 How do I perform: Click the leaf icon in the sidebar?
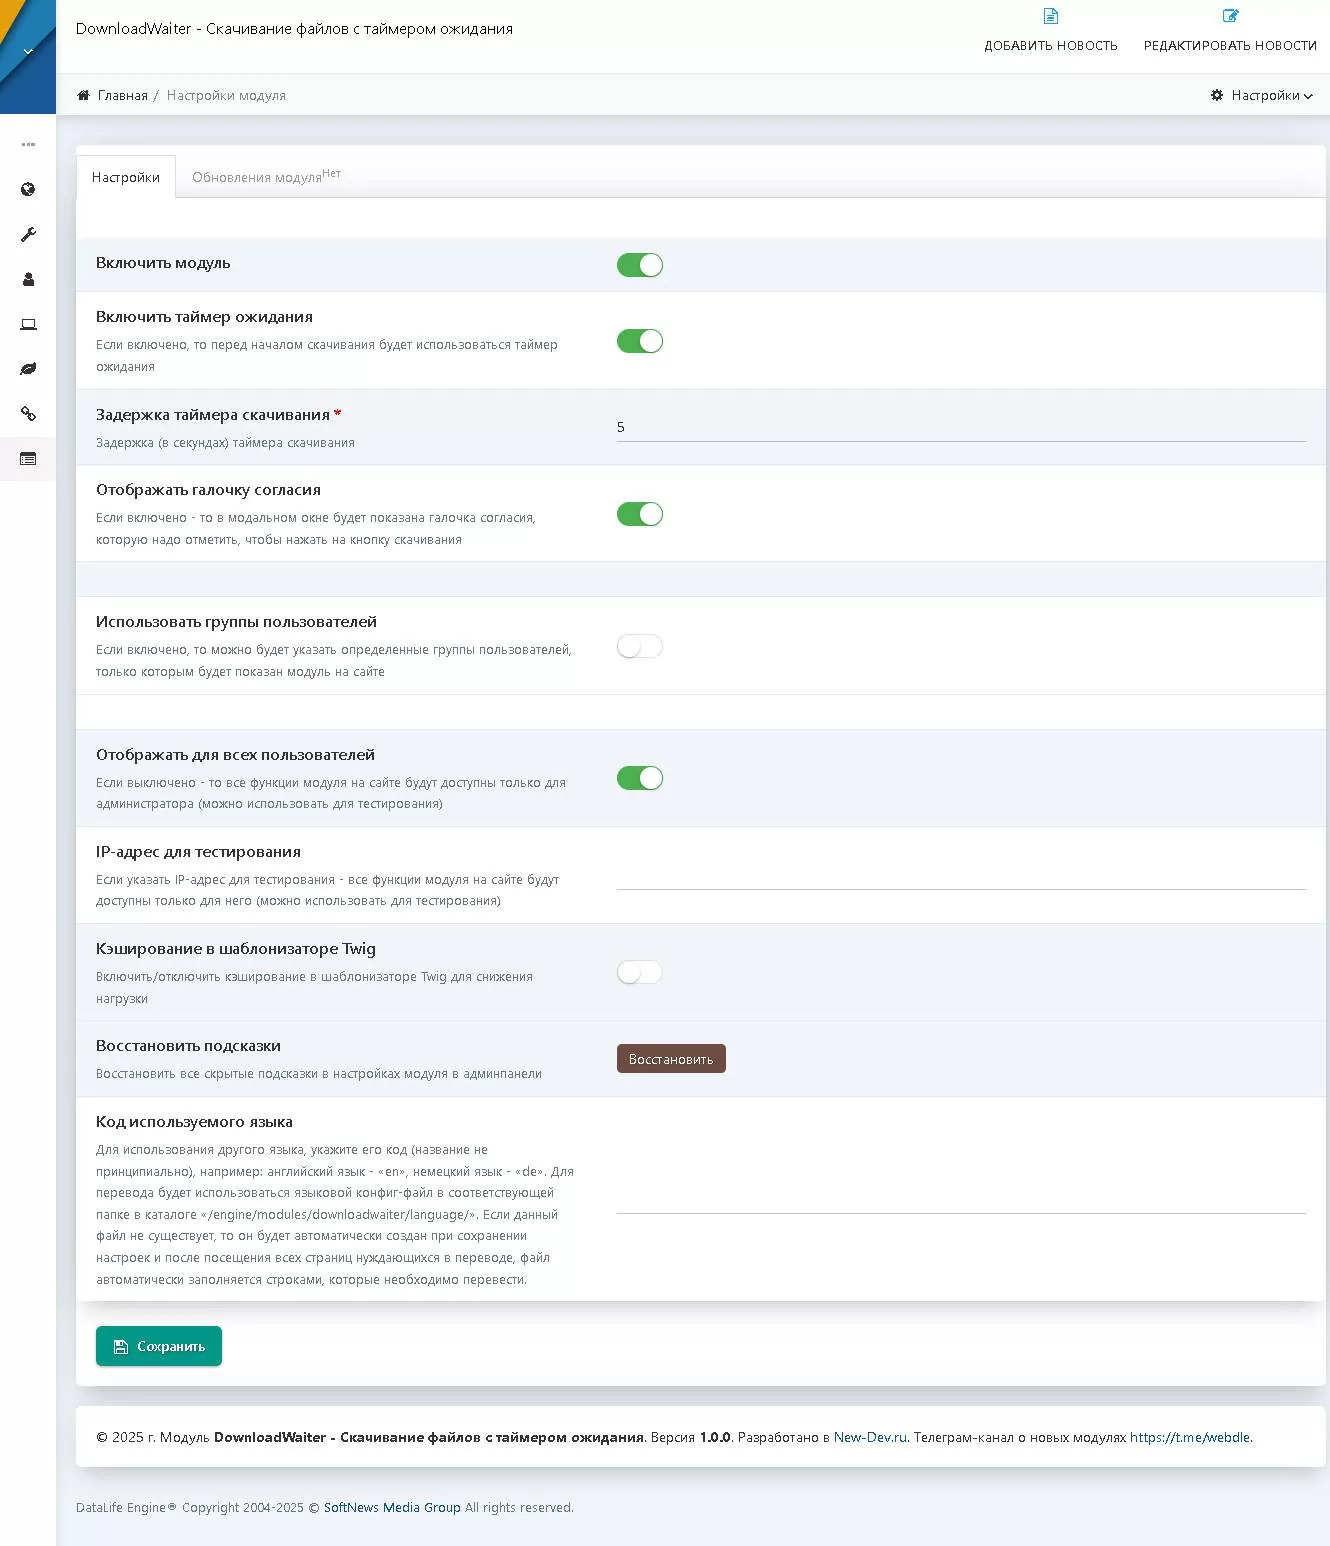tap(28, 369)
